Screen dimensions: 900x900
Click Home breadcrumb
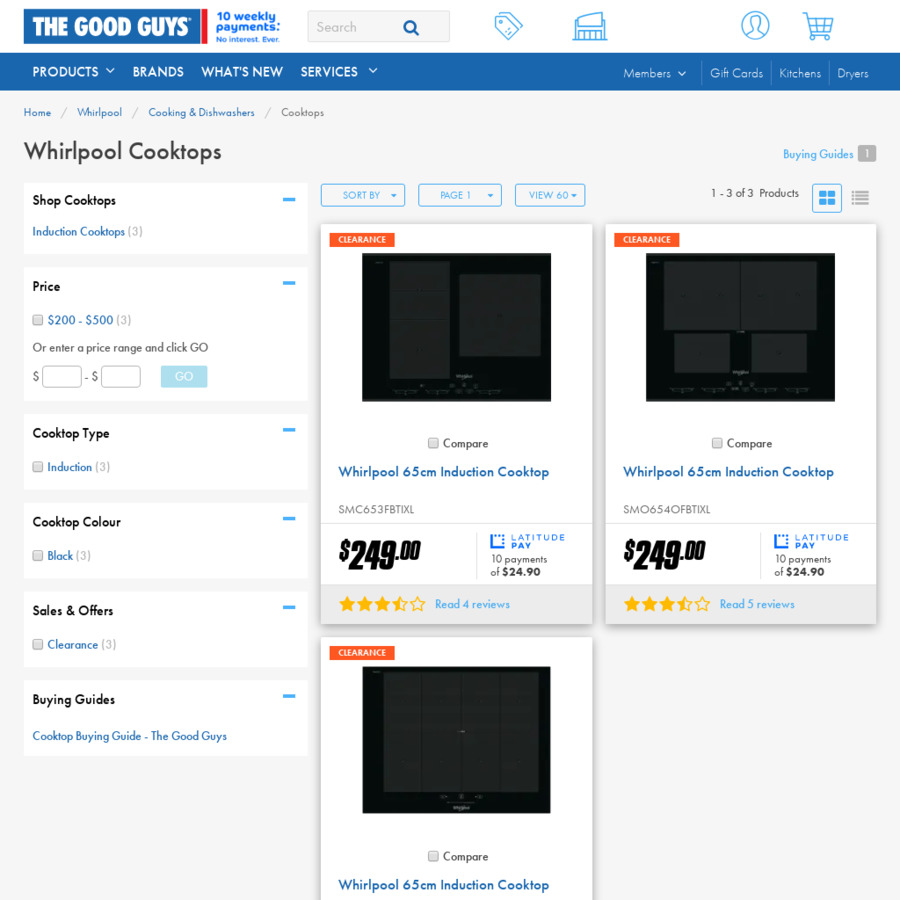(37, 112)
